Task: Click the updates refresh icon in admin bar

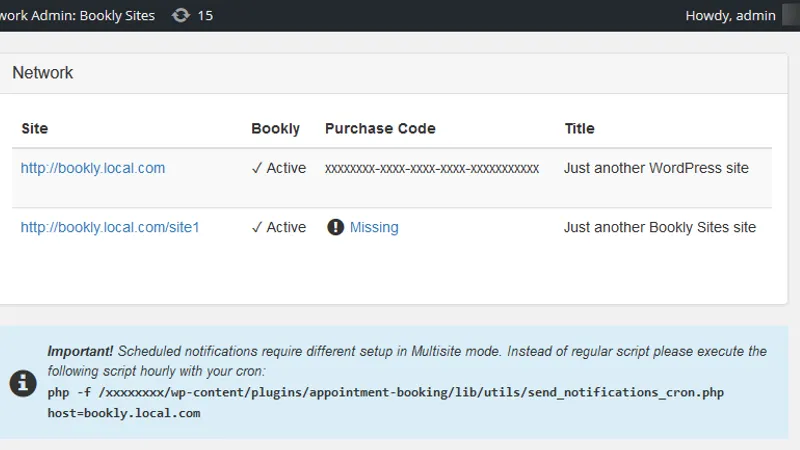Action: (x=181, y=15)
